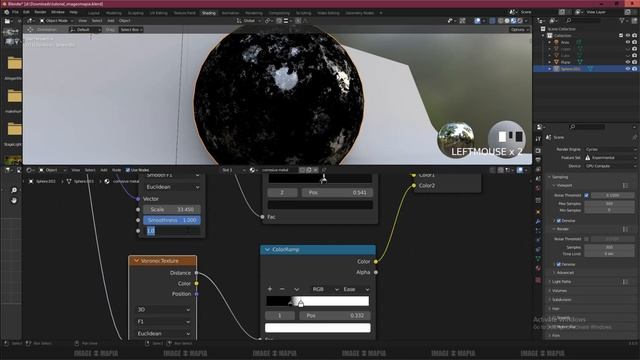
Task: Click the pan hand icon in node editor
Action: coord(14,200)
